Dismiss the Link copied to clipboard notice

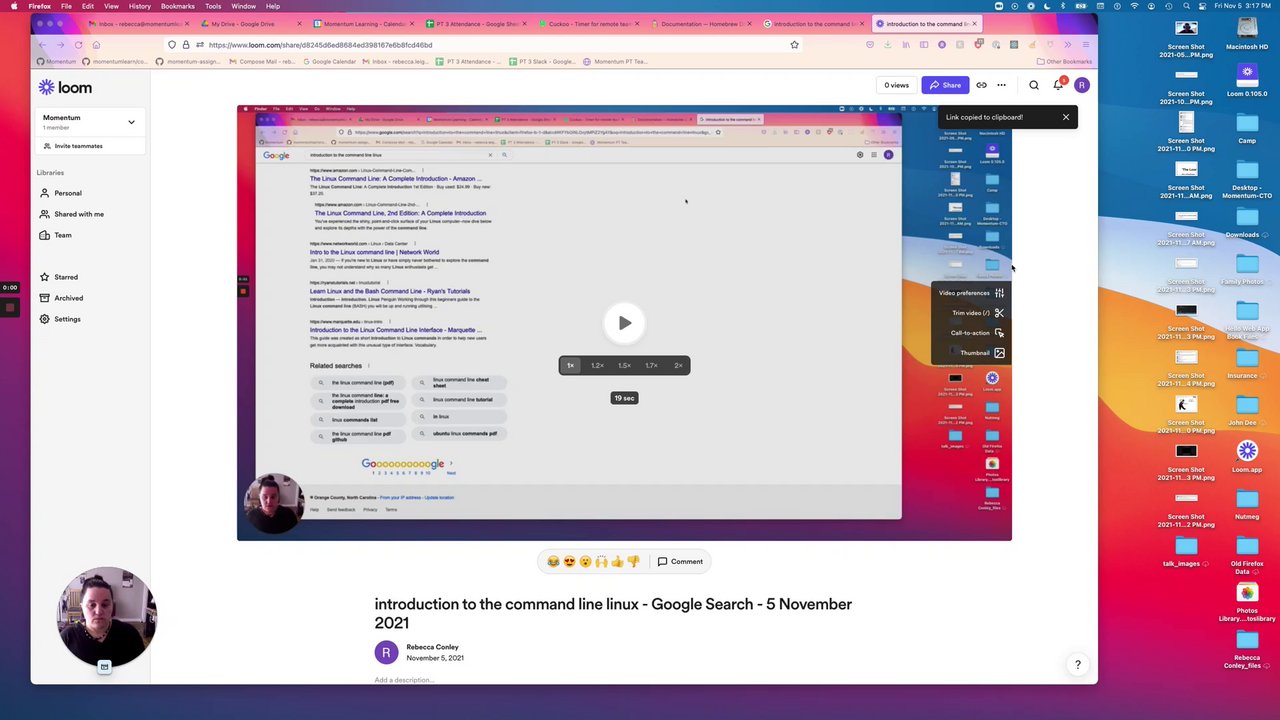(x=1066, y=117)
